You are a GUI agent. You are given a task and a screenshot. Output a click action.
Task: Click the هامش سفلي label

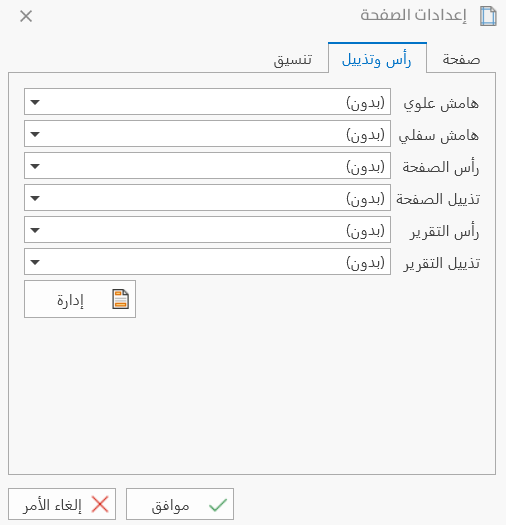(439, 135)
